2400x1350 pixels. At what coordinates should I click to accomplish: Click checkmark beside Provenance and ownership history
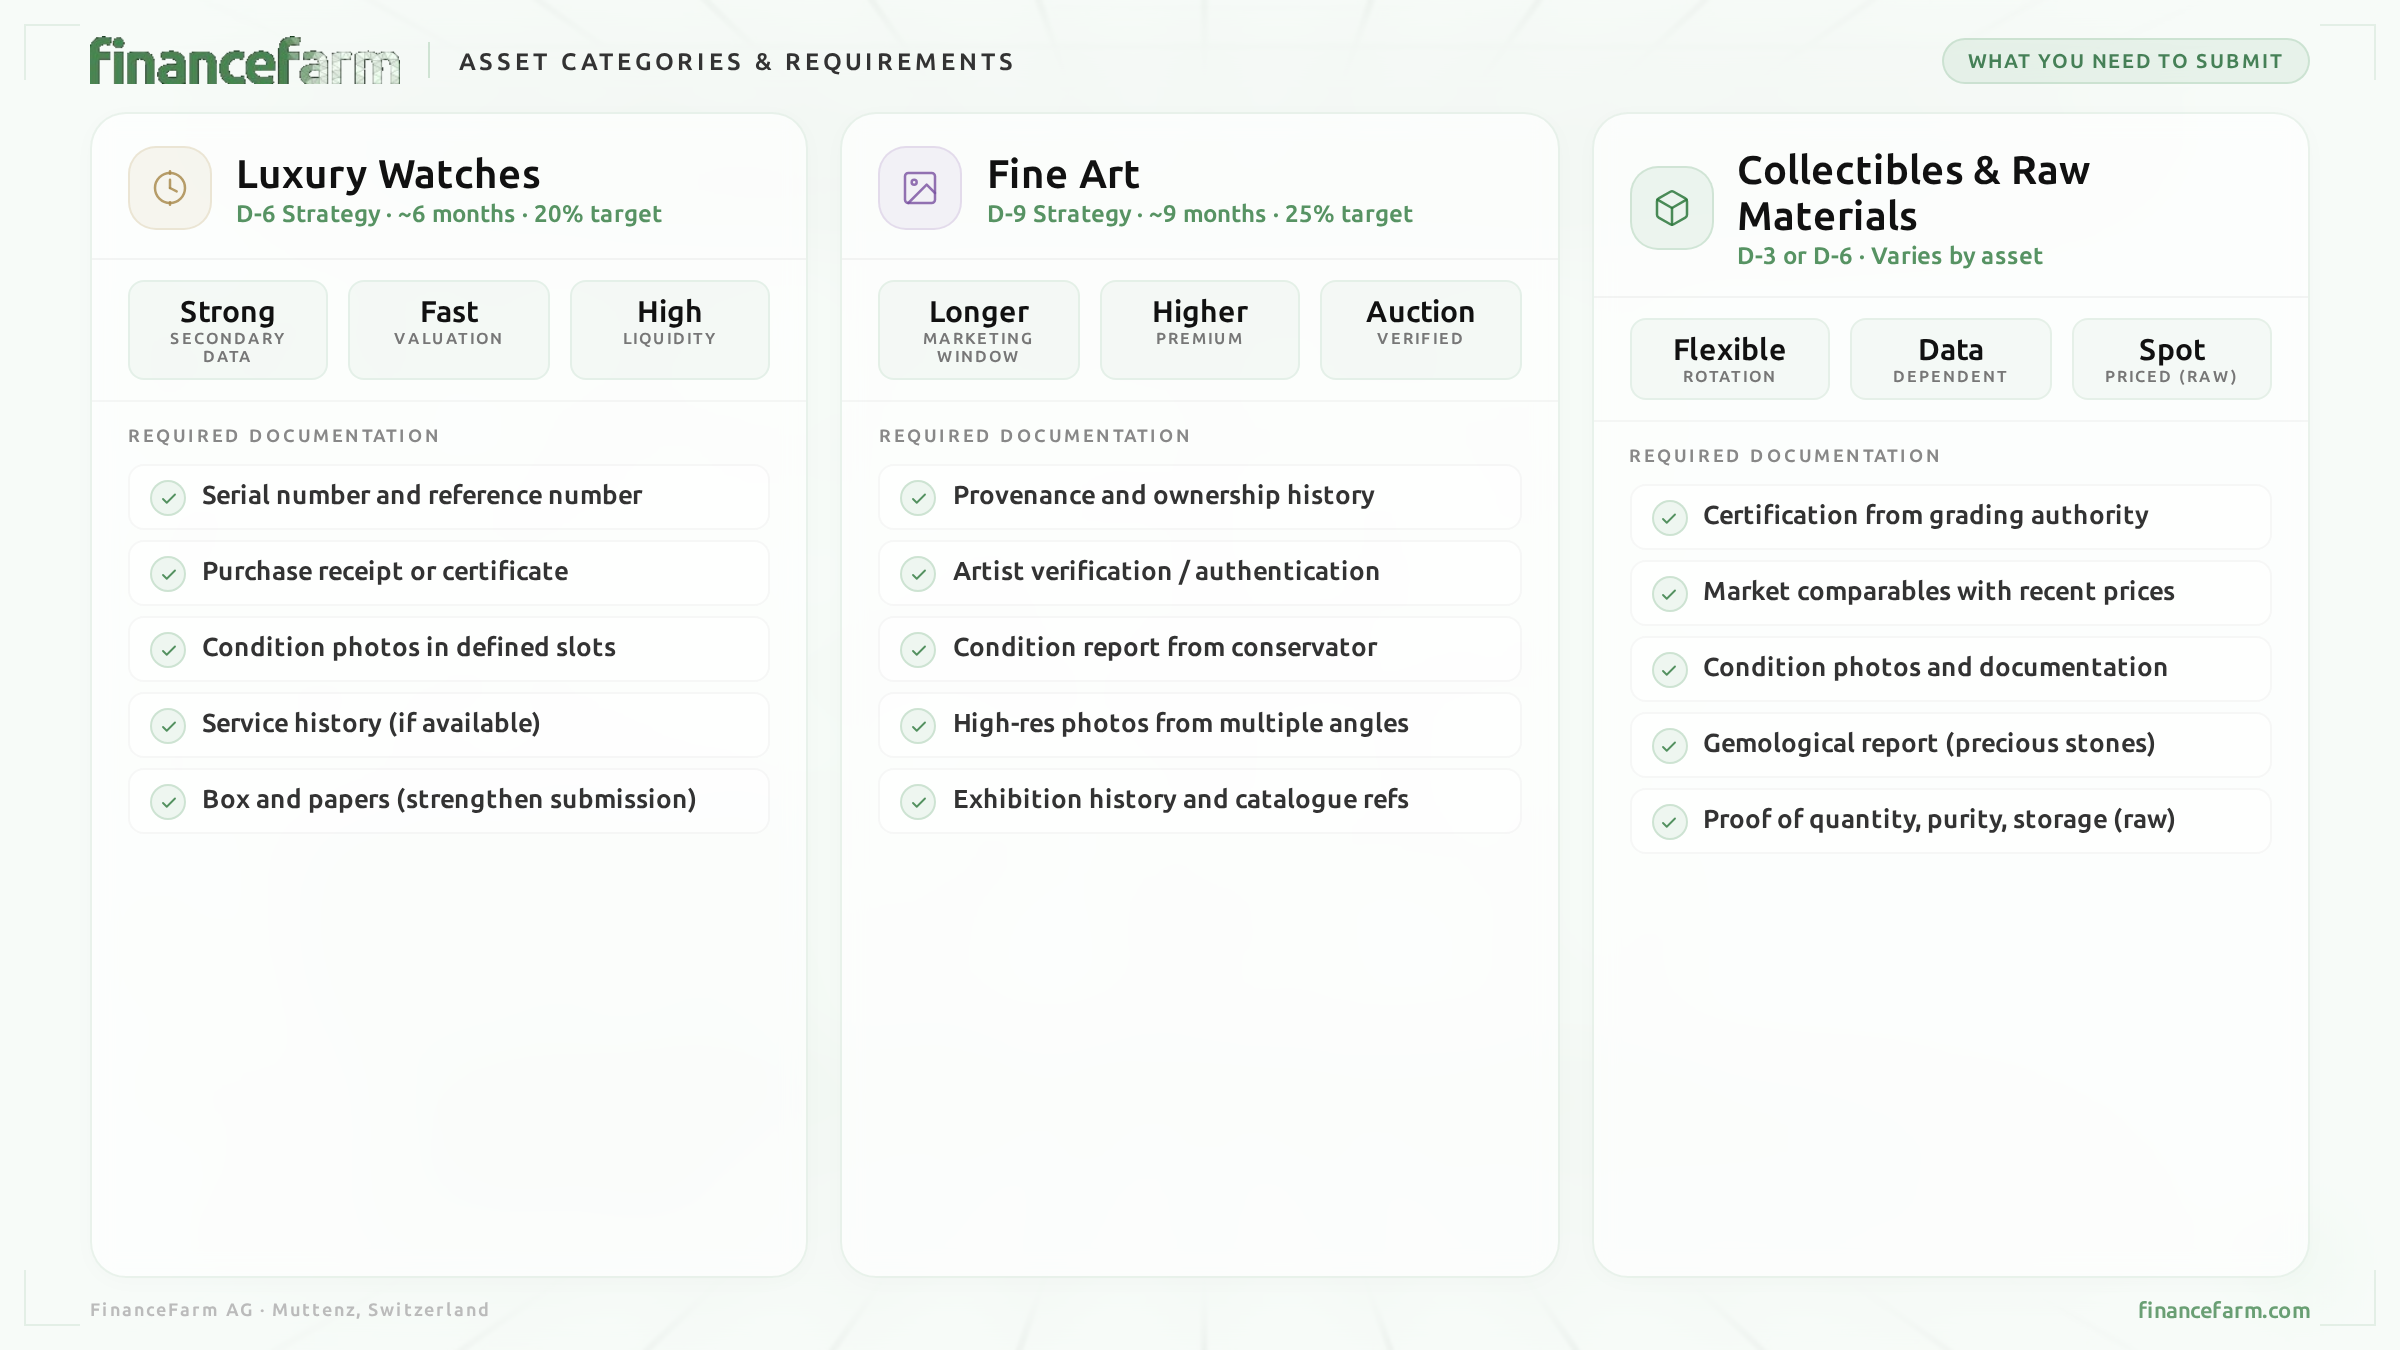pyautogui.click(x=918, y=497)
